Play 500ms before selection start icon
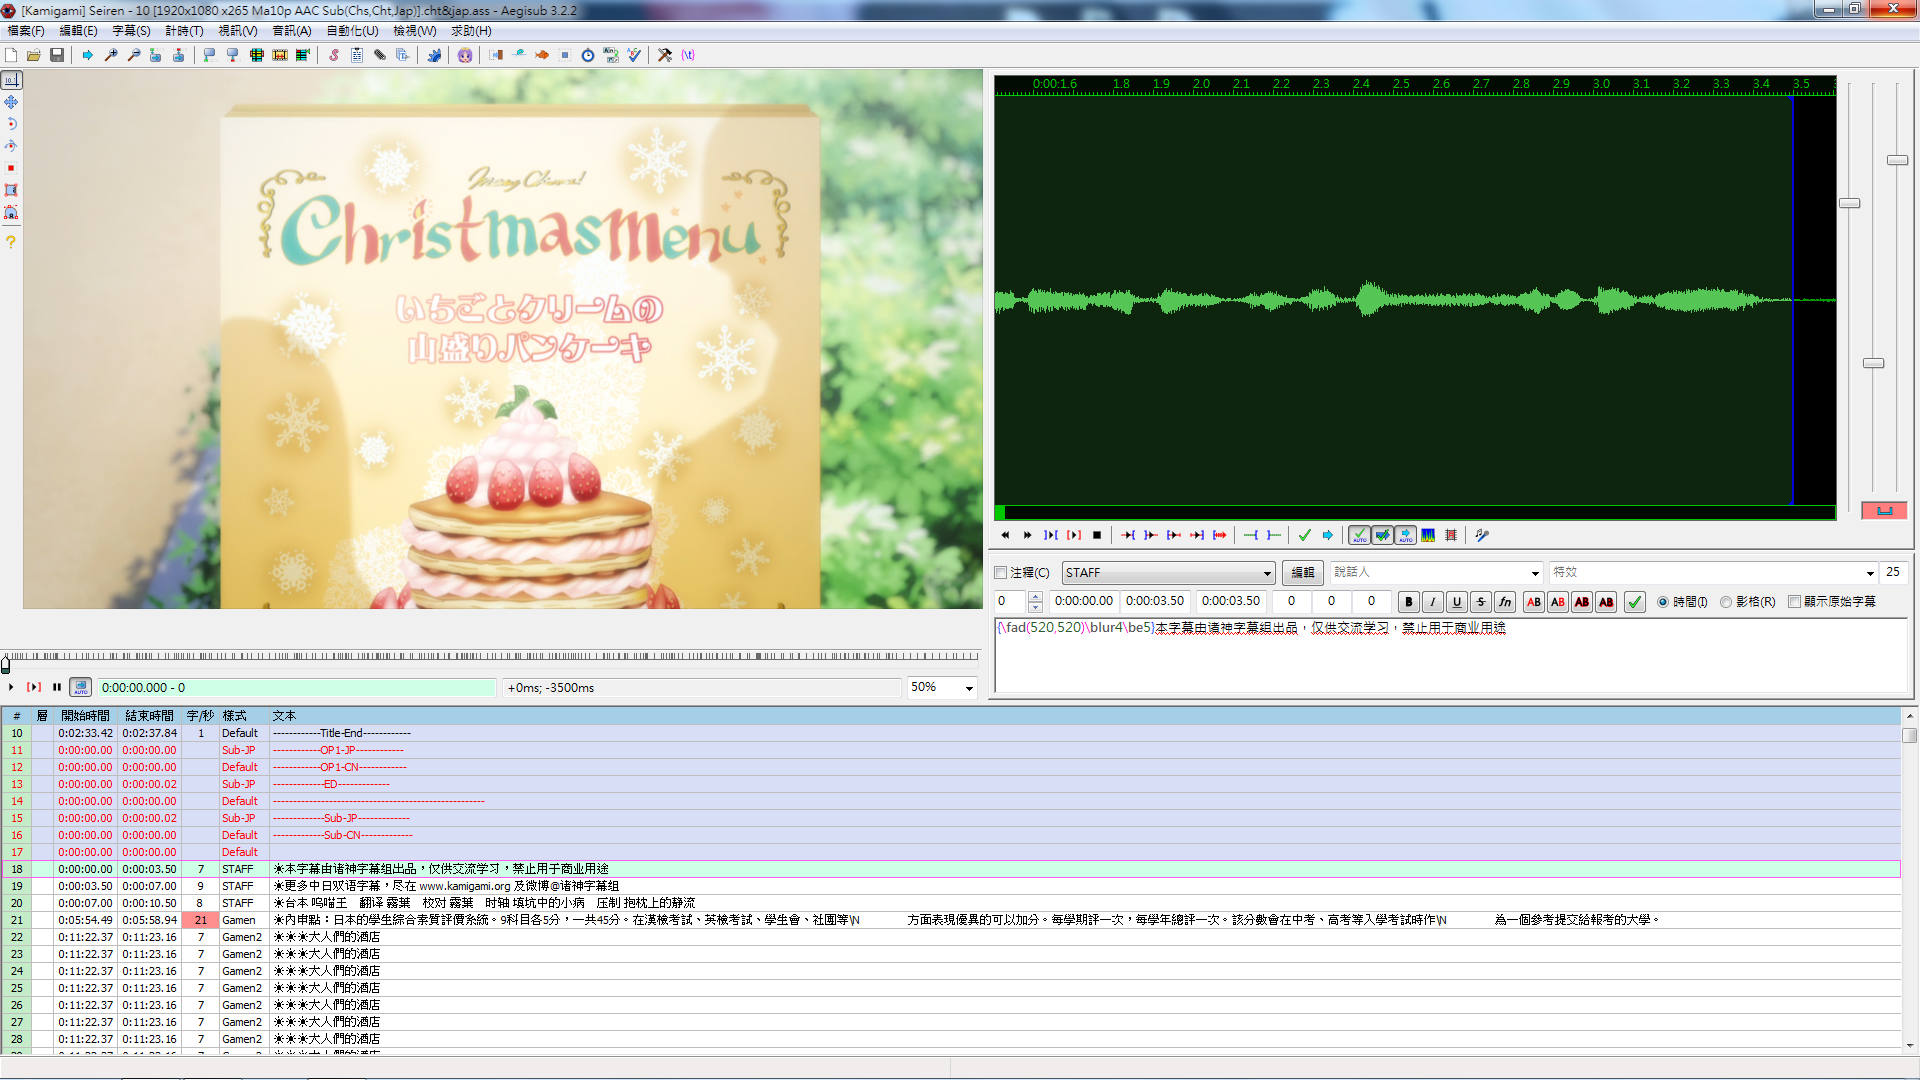This screenshot has width=1920, height=1080. tap(1128, 535)
